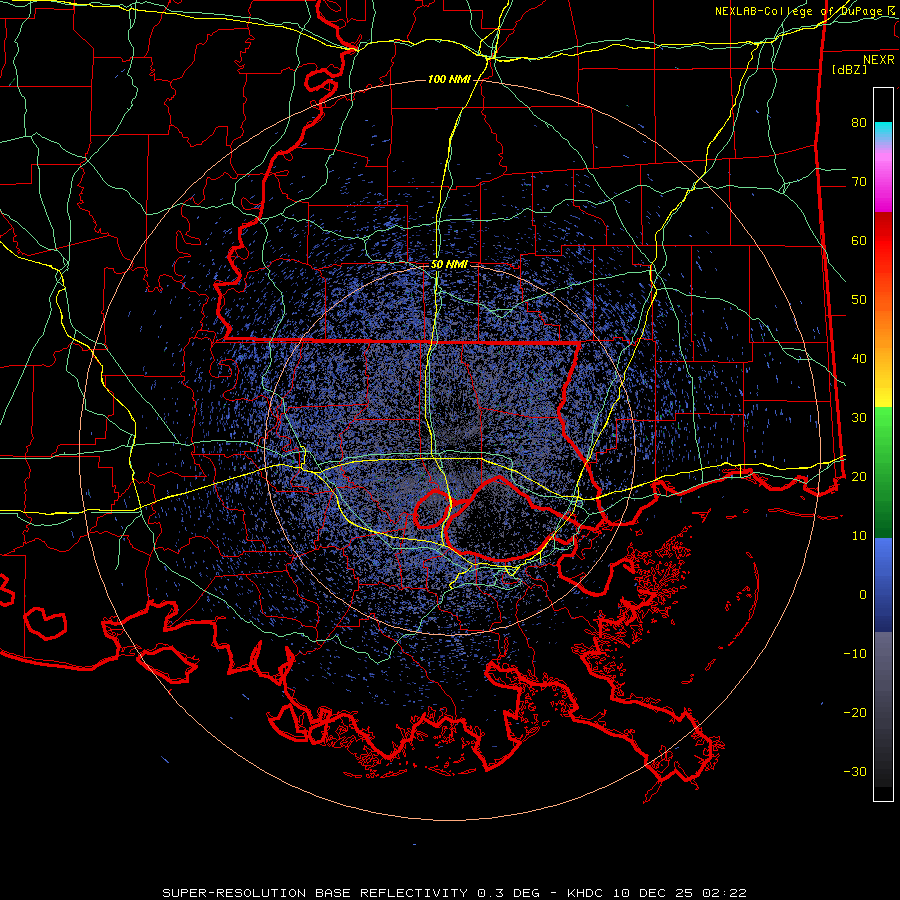
Task: Click the Super-Resolution Base Reflectivity caption
Action: pos(455,893)
